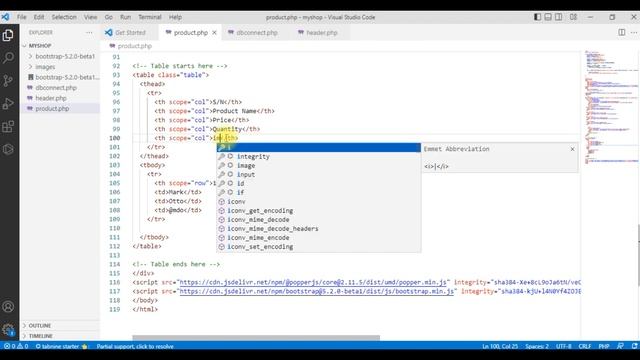Open bootstrap-5.2.0-beta1 archive file
The height and width of the screenshot is (360, 640).
pos(60,77)
